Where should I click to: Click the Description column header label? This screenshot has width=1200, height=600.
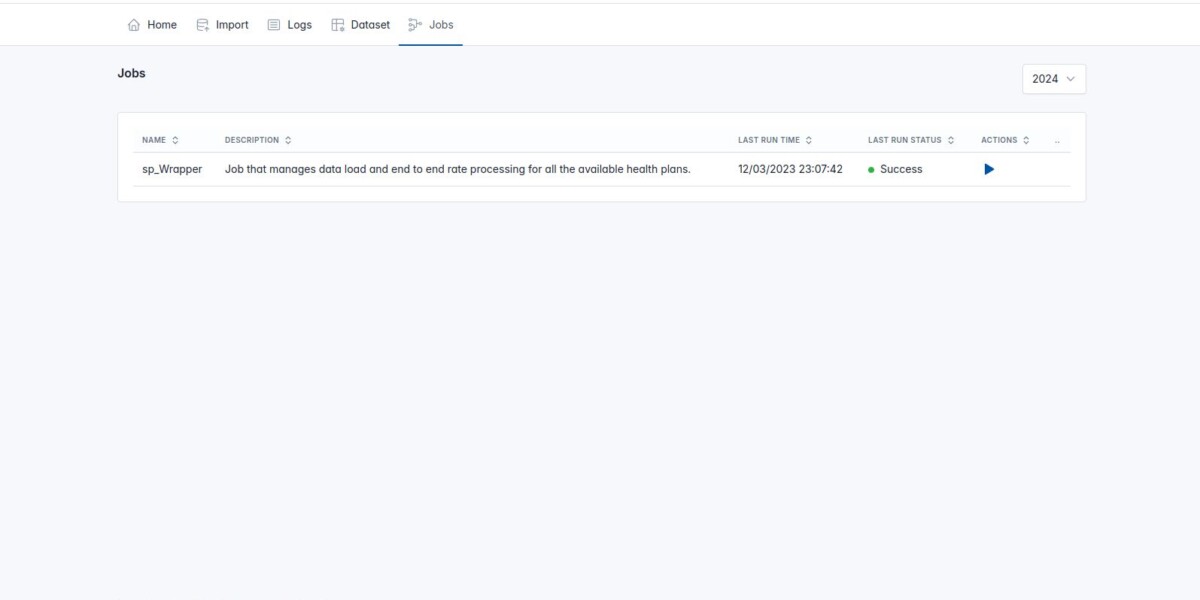pos(252,140)
